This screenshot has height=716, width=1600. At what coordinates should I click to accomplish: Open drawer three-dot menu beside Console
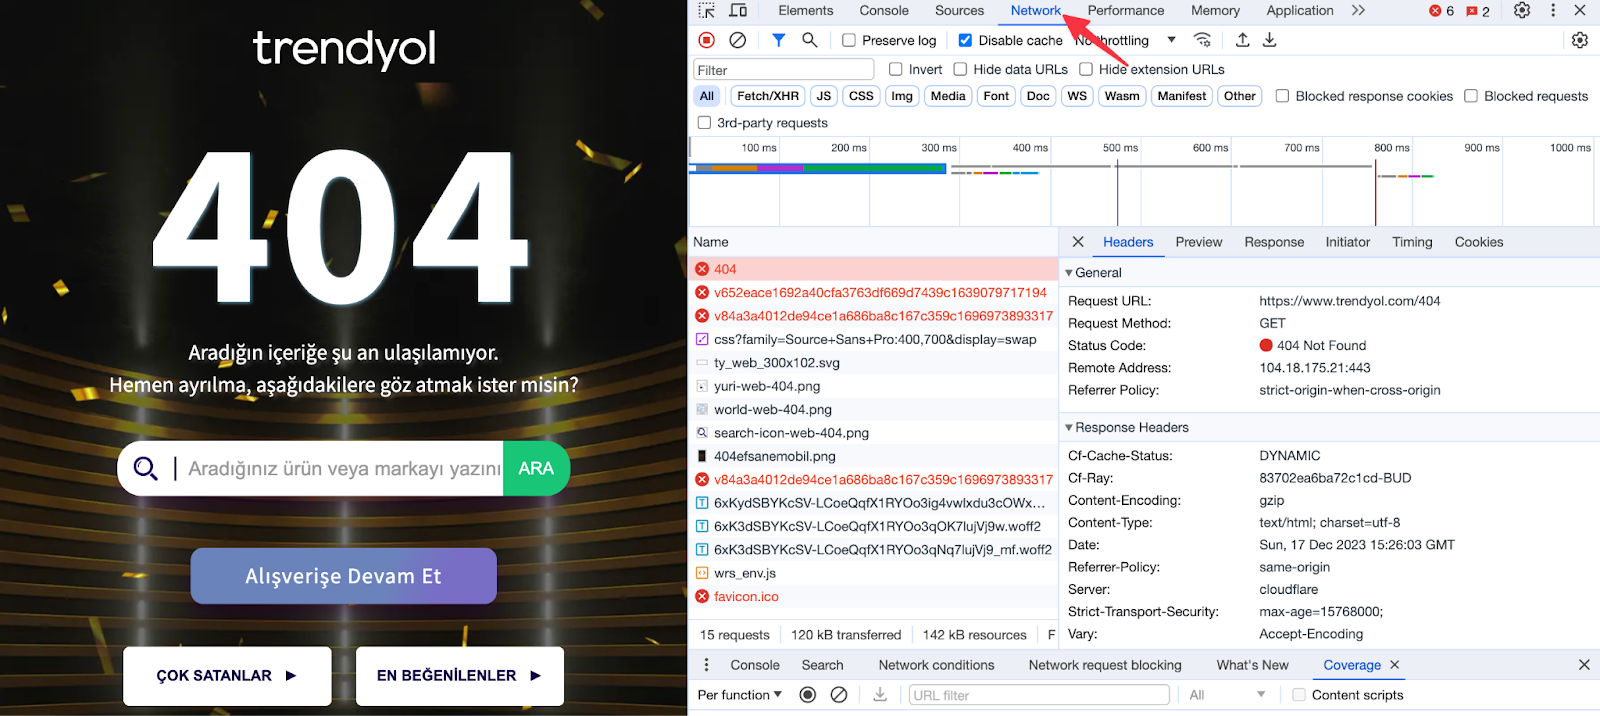(706, 665)
